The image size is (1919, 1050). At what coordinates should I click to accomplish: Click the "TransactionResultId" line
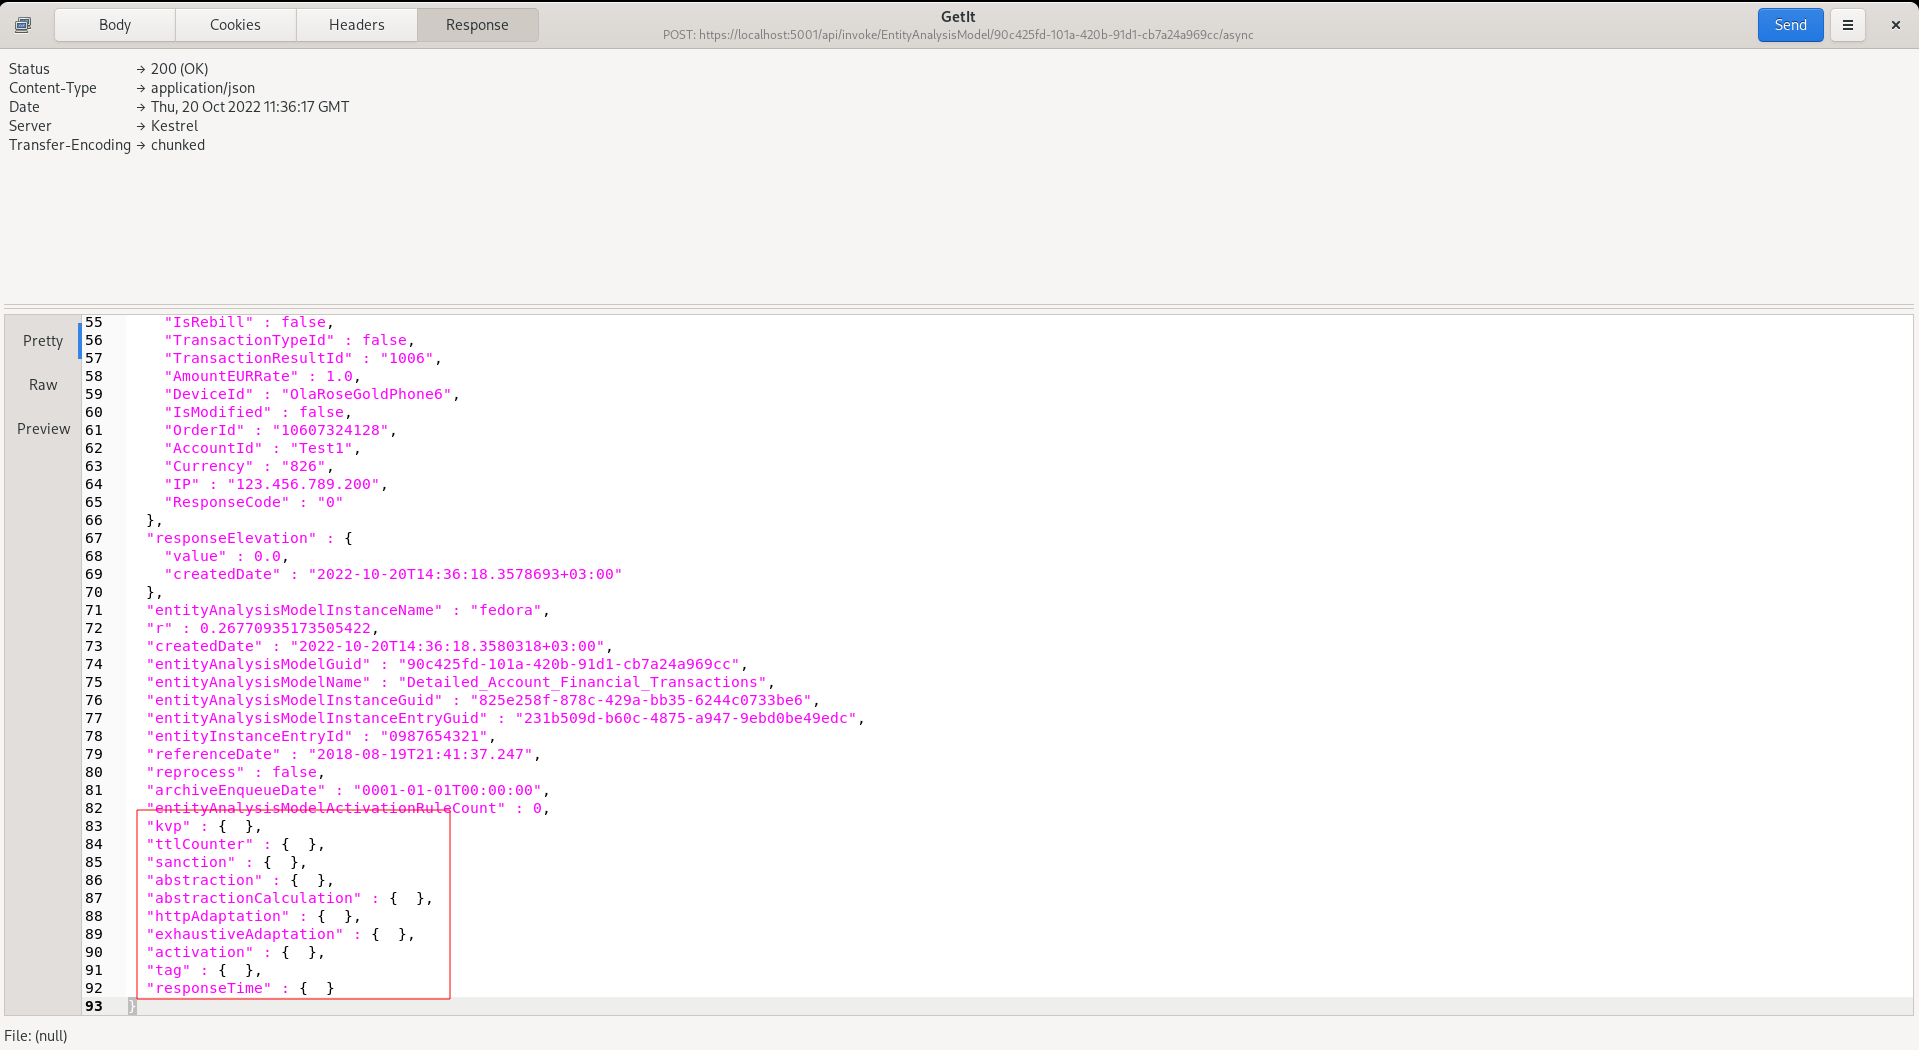[303, 358]
